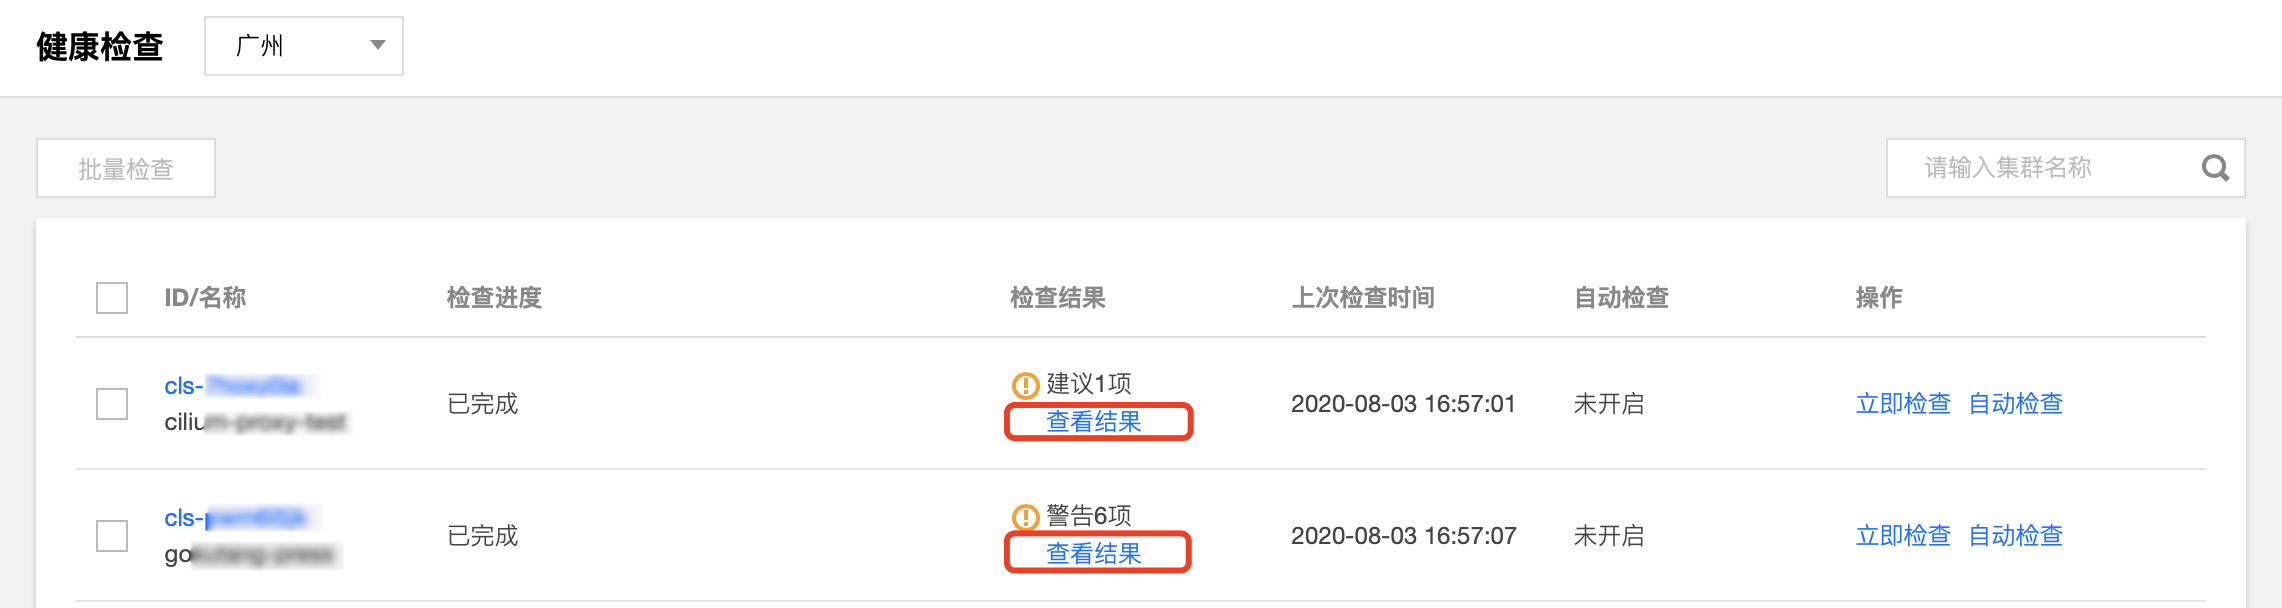Viewport: 2282px width, 608px height.
Task: Toggle the select-all checkbox in table header
Action: point(112,298)
